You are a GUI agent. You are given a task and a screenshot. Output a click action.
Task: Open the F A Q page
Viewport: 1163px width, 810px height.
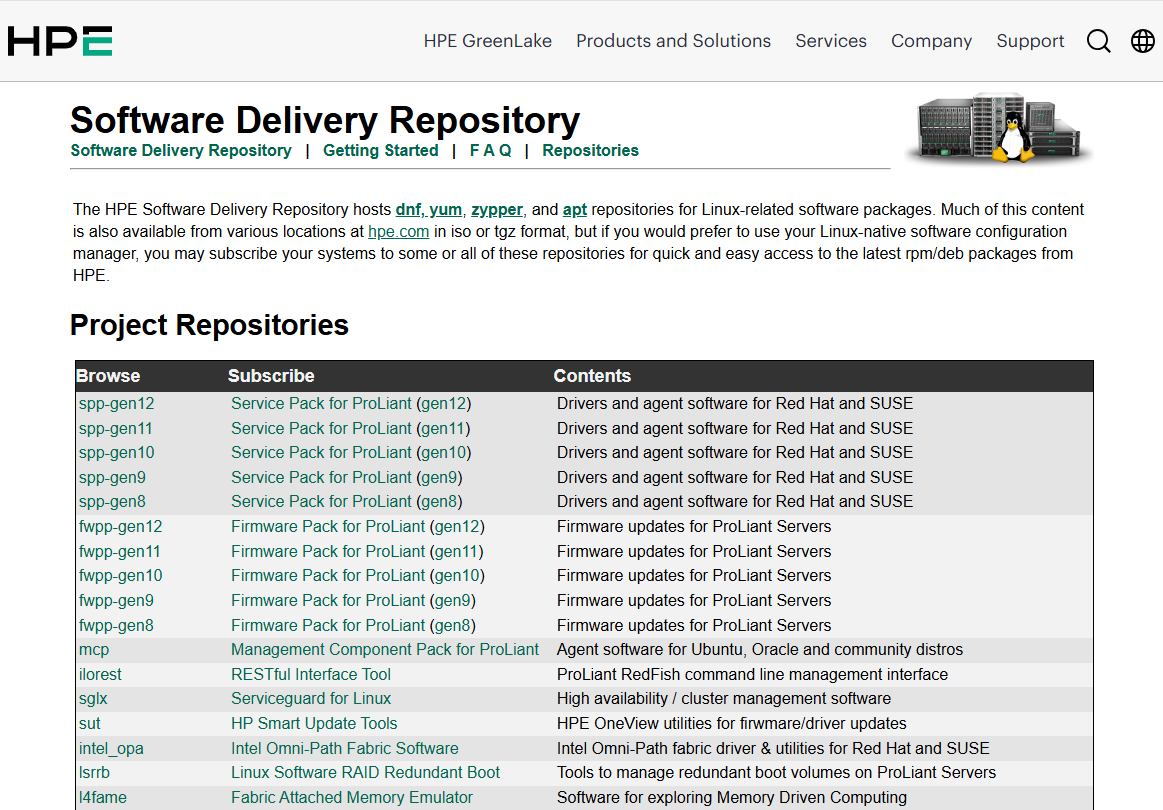490,151
